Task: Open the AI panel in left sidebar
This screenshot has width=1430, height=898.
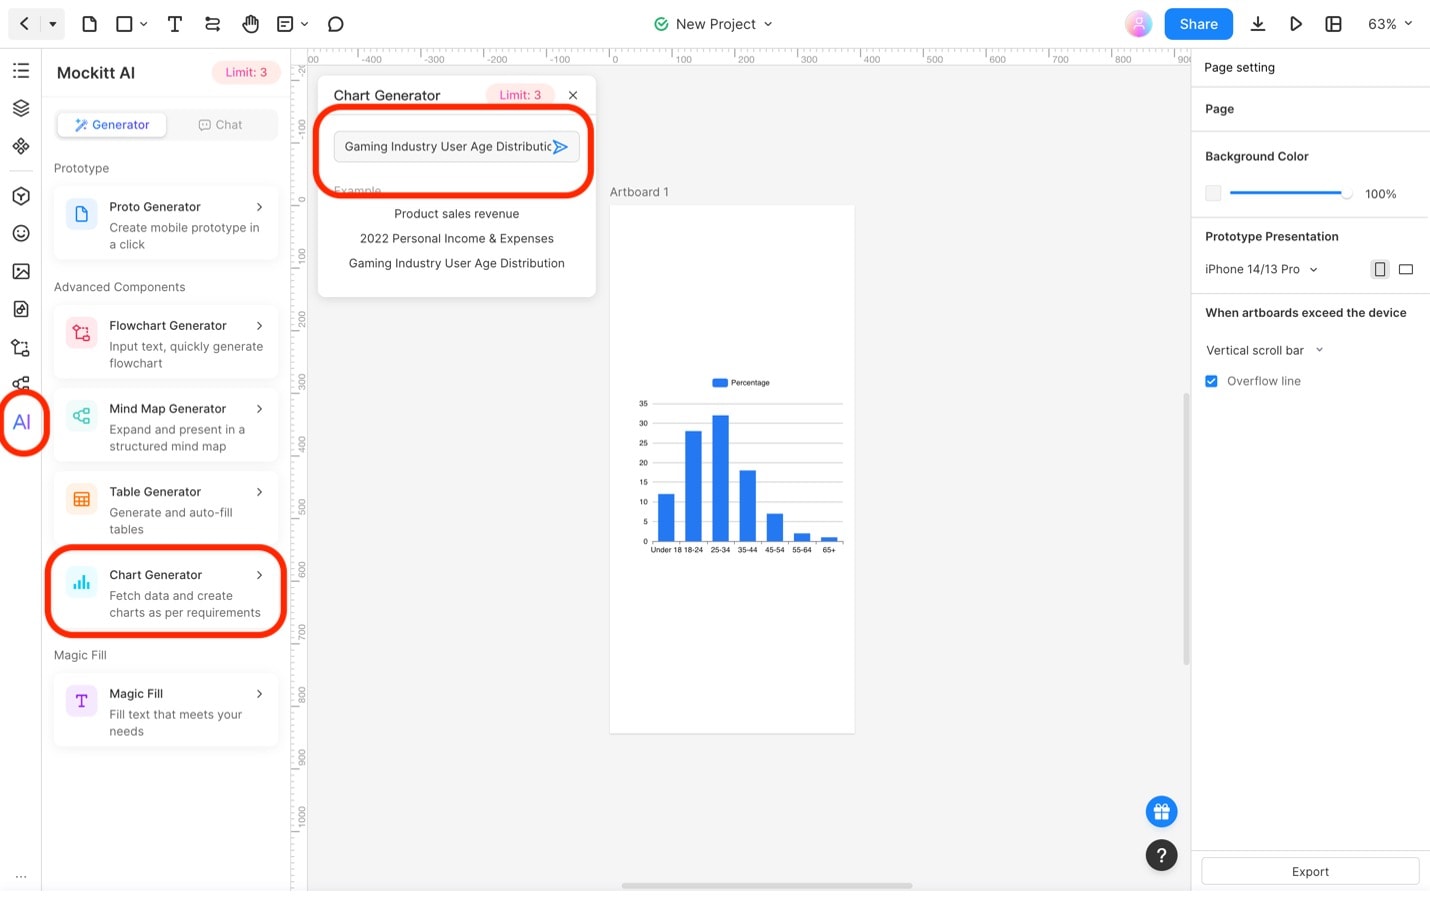Action: point(21,422)
